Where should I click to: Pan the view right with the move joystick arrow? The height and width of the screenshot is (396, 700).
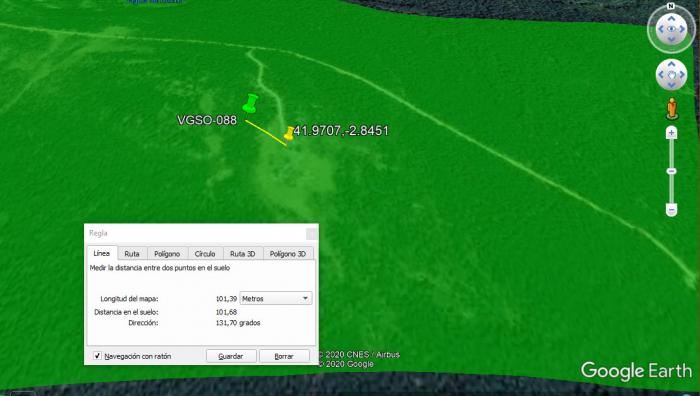(683, 75)
